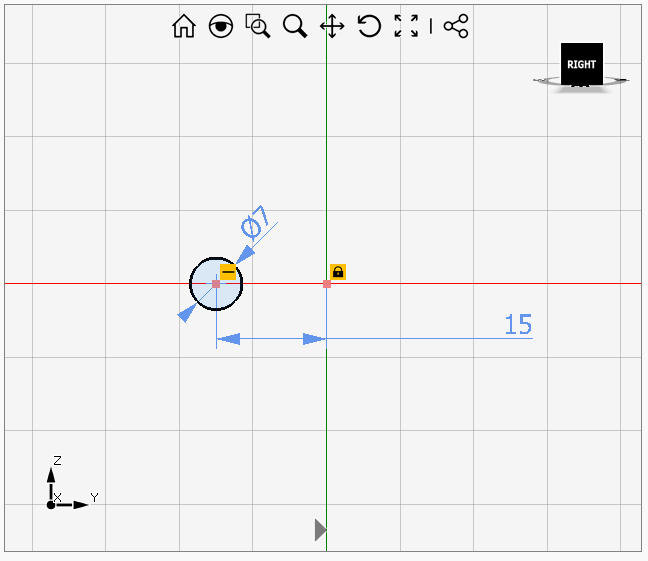648x561 pixels.
Task: Click the RIGHT face of view cube
Action: click(581, 64)
